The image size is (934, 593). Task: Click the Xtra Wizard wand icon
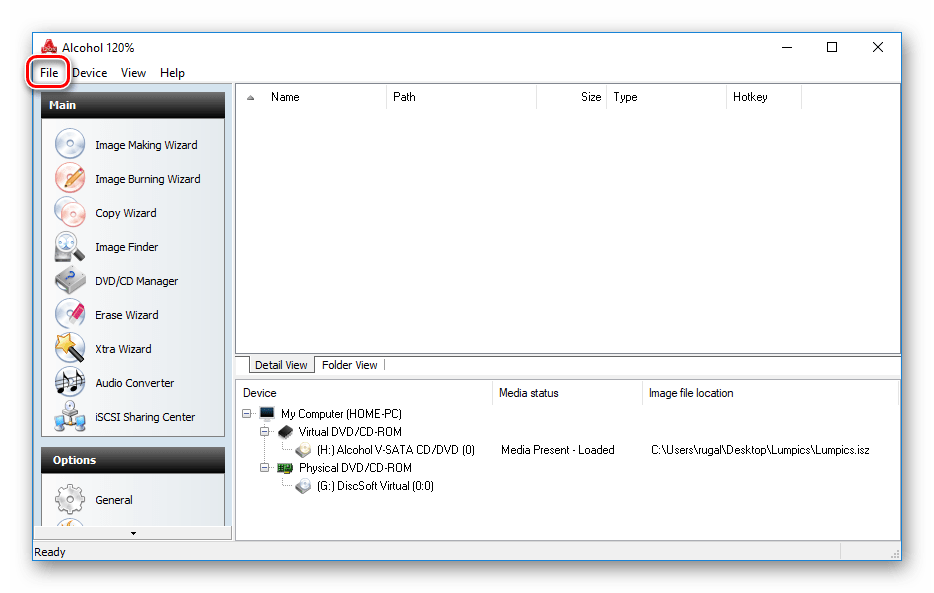click(70, 348)
